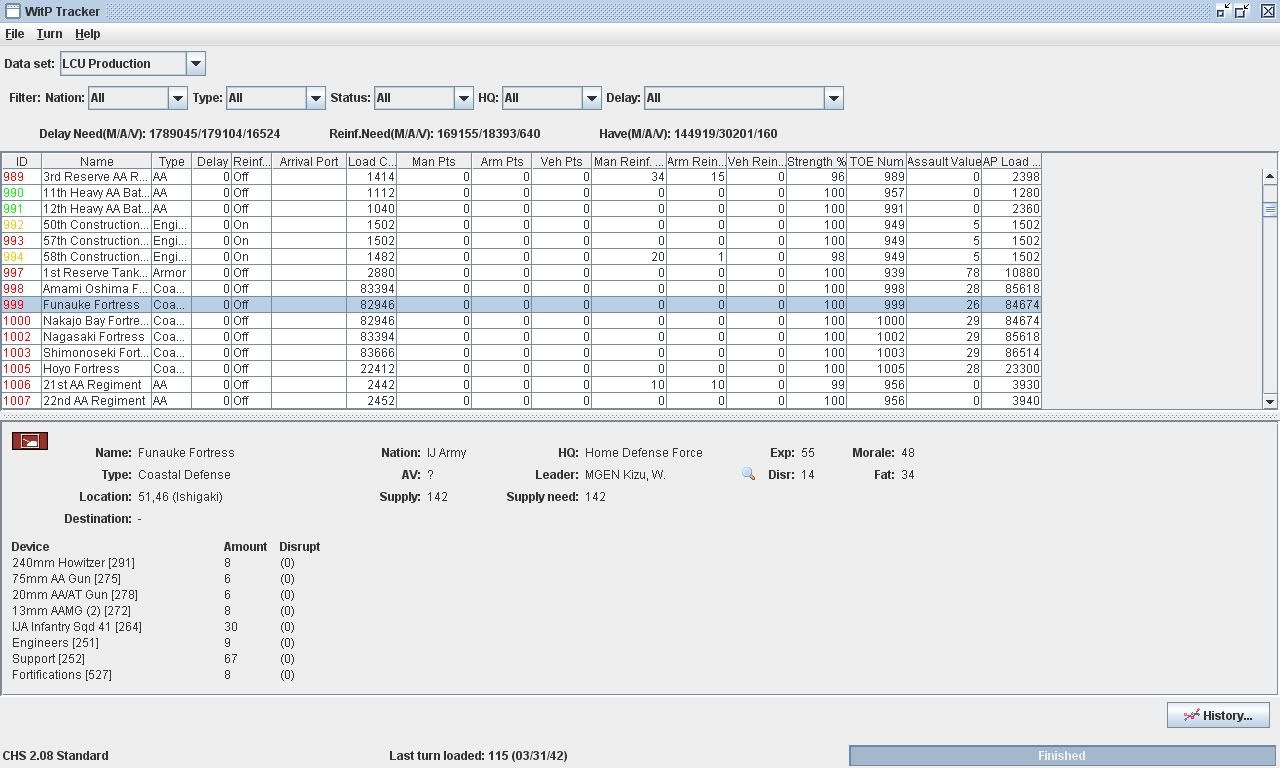The image size is (1280, 768).
Task: Select the 22nd AA Regiment row
Action: (521, 401)
